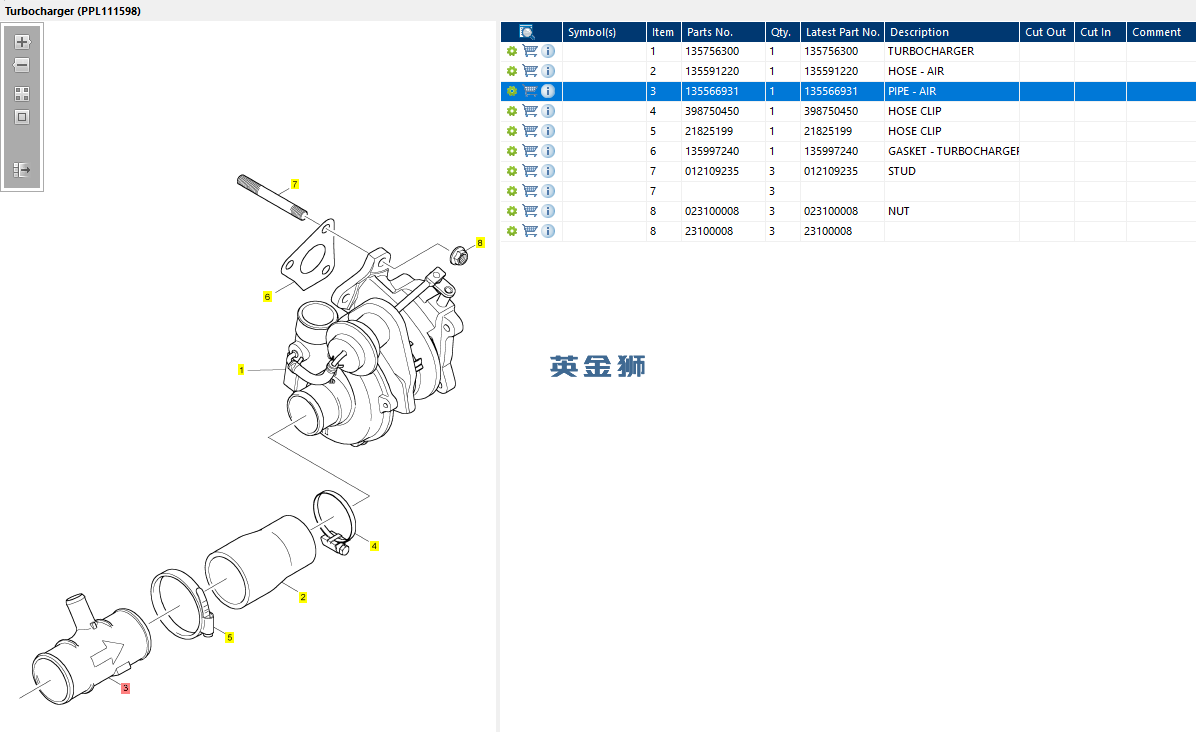Image resolution: width=1196 pixels, height=732 pixels.
Task: Sort by the Symbol(s) column header
Action: [604, 32]
